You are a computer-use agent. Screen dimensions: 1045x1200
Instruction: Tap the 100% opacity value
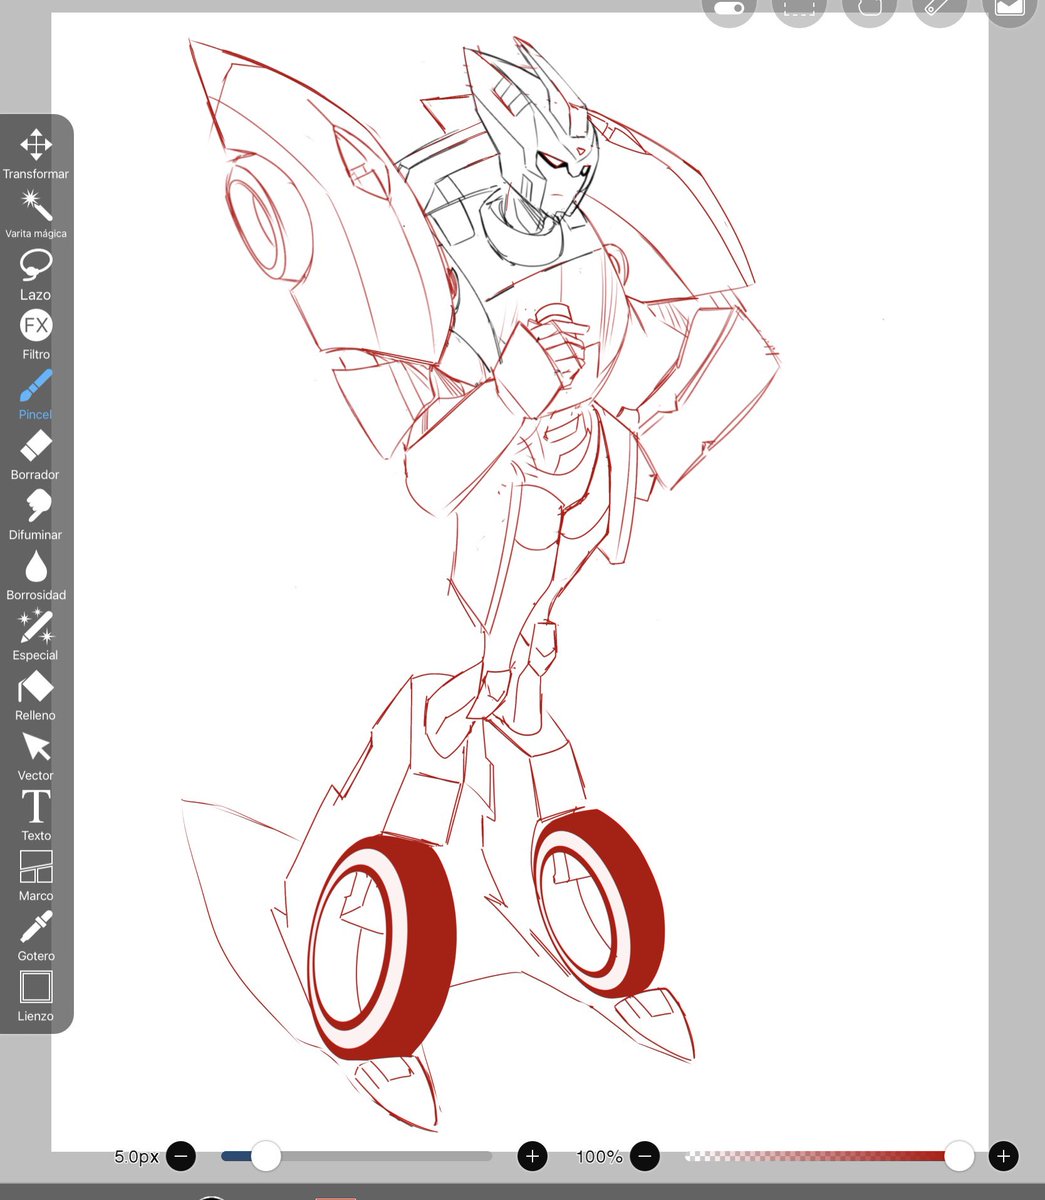coord(599,1157)
